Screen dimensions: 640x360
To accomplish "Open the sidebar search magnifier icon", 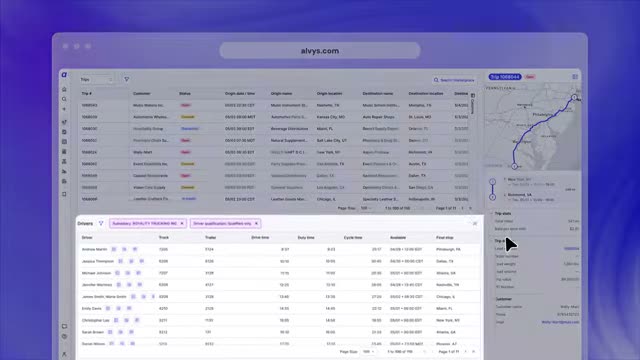I will point(64,99).
